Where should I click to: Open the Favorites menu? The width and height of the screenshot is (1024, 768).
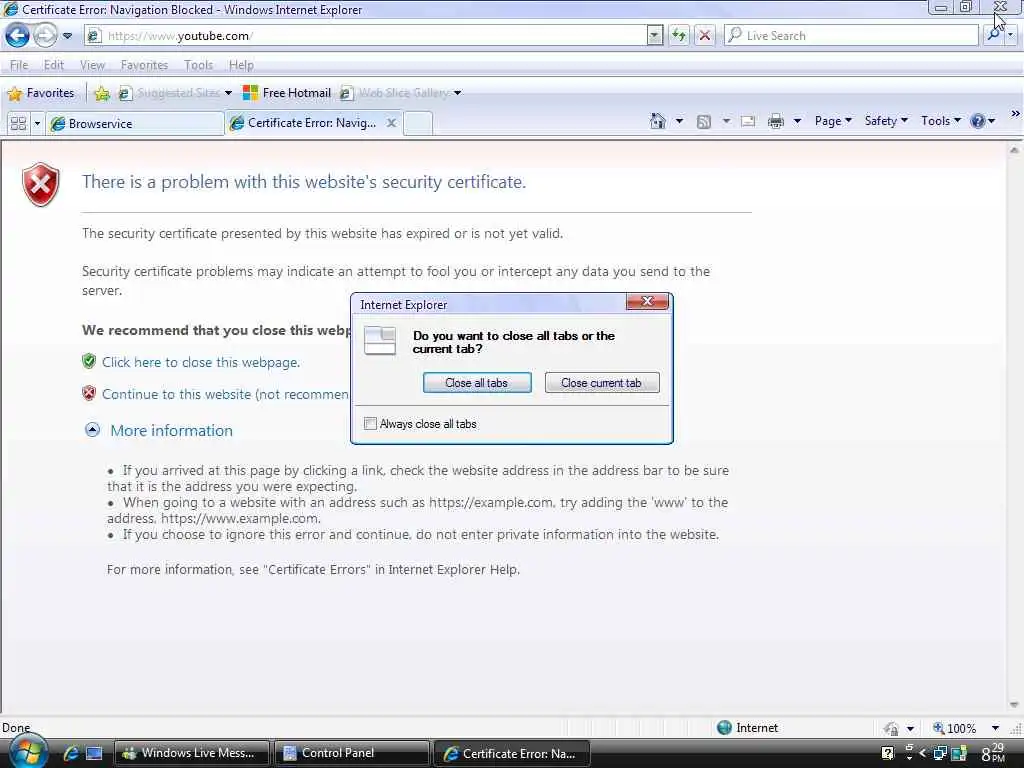click(x=144, y=65)
